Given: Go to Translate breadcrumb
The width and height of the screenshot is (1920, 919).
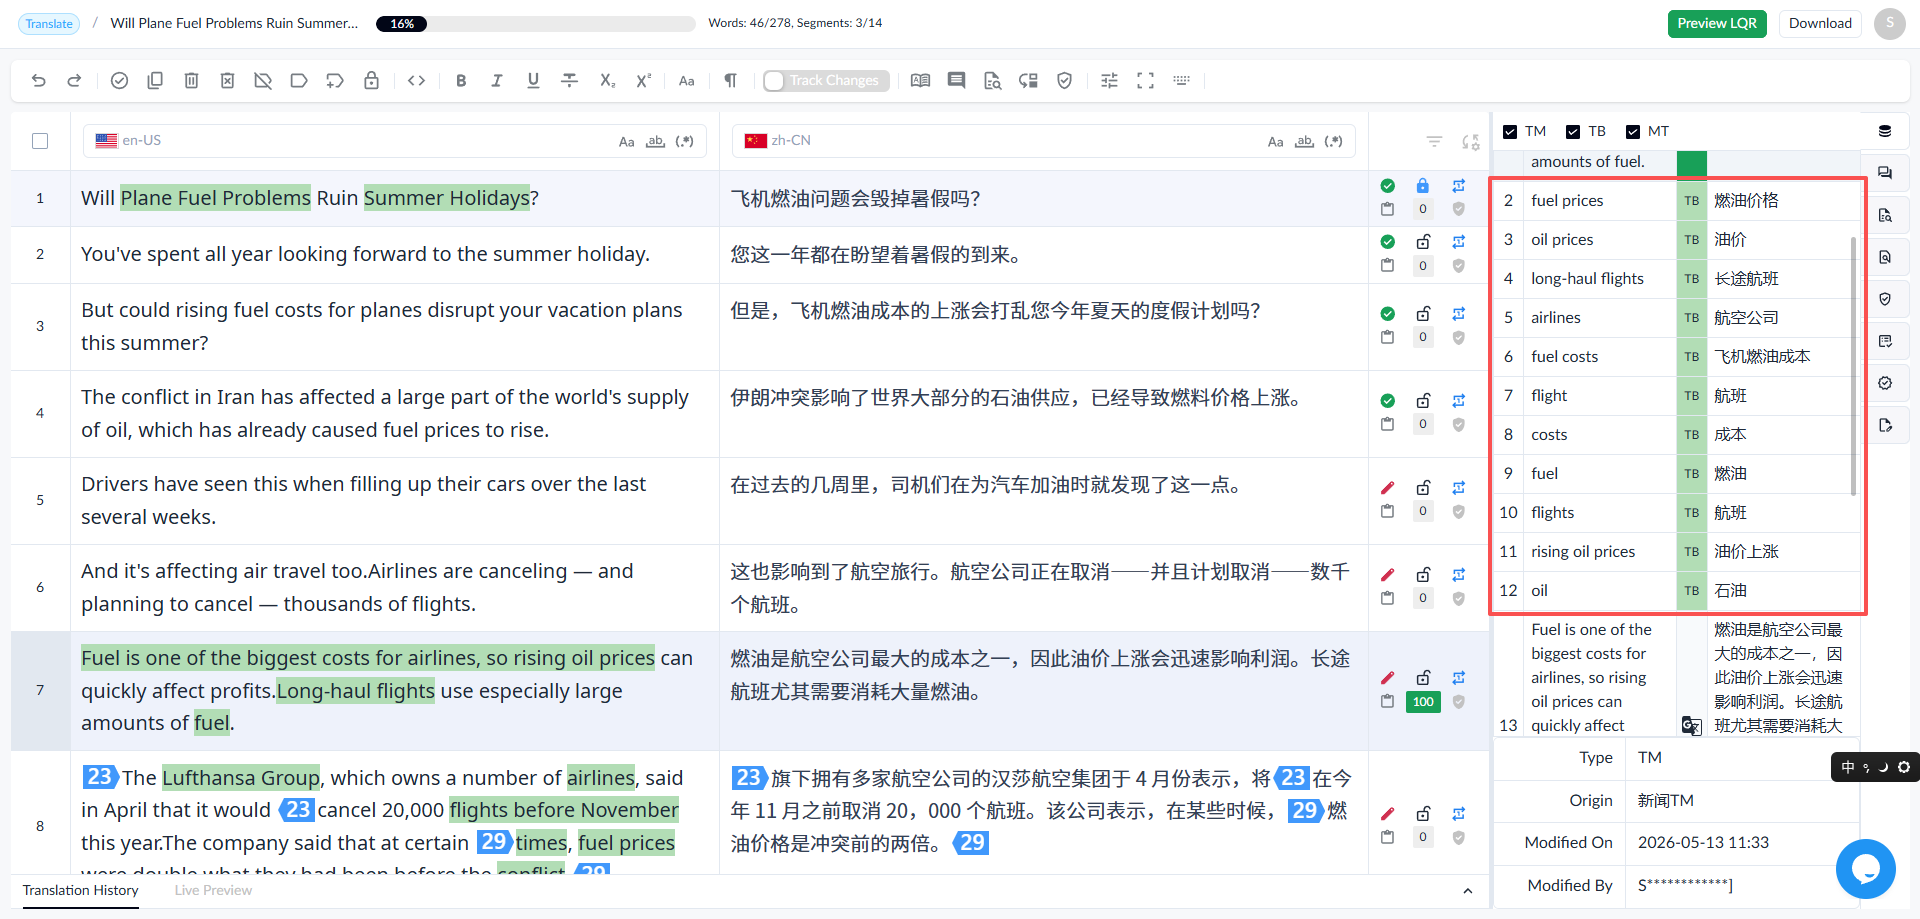Looking at the screenshot, I should [49, 24].
